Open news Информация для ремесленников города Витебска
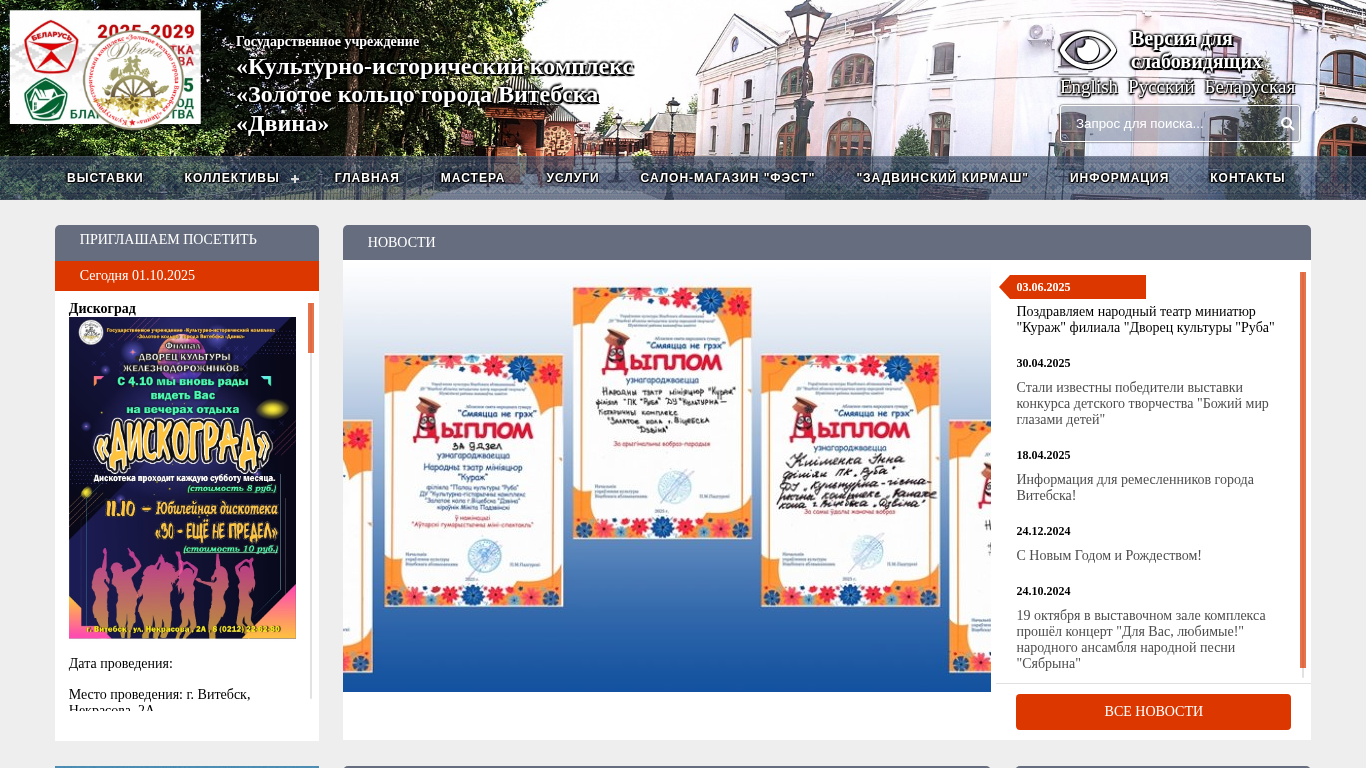Image resolution: width=1366 pixels, height=768 pixels. tap(1135, 487)
